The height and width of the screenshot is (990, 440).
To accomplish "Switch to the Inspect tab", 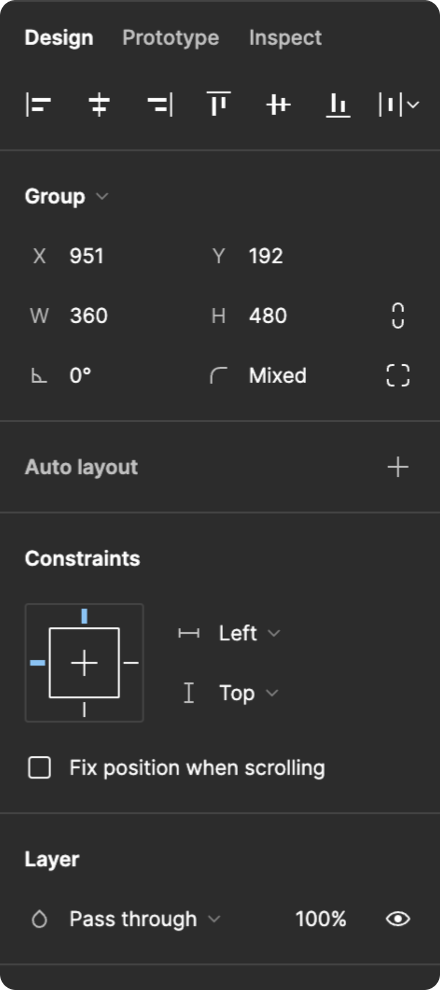I will click(x=285, y=38).
